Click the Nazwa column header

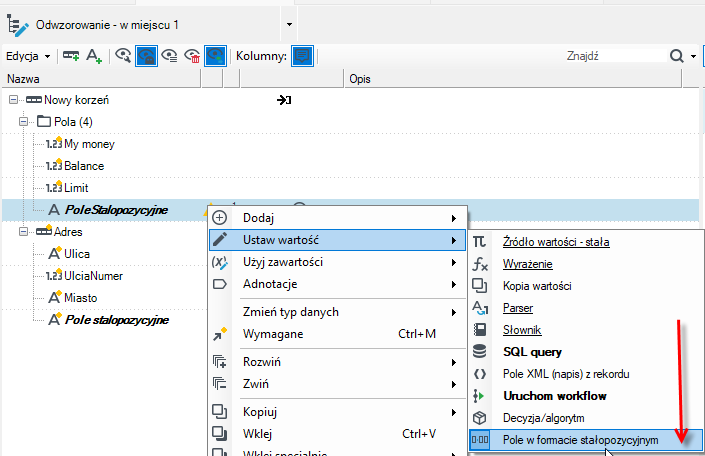pyautogui.click(x=101, y=79)
